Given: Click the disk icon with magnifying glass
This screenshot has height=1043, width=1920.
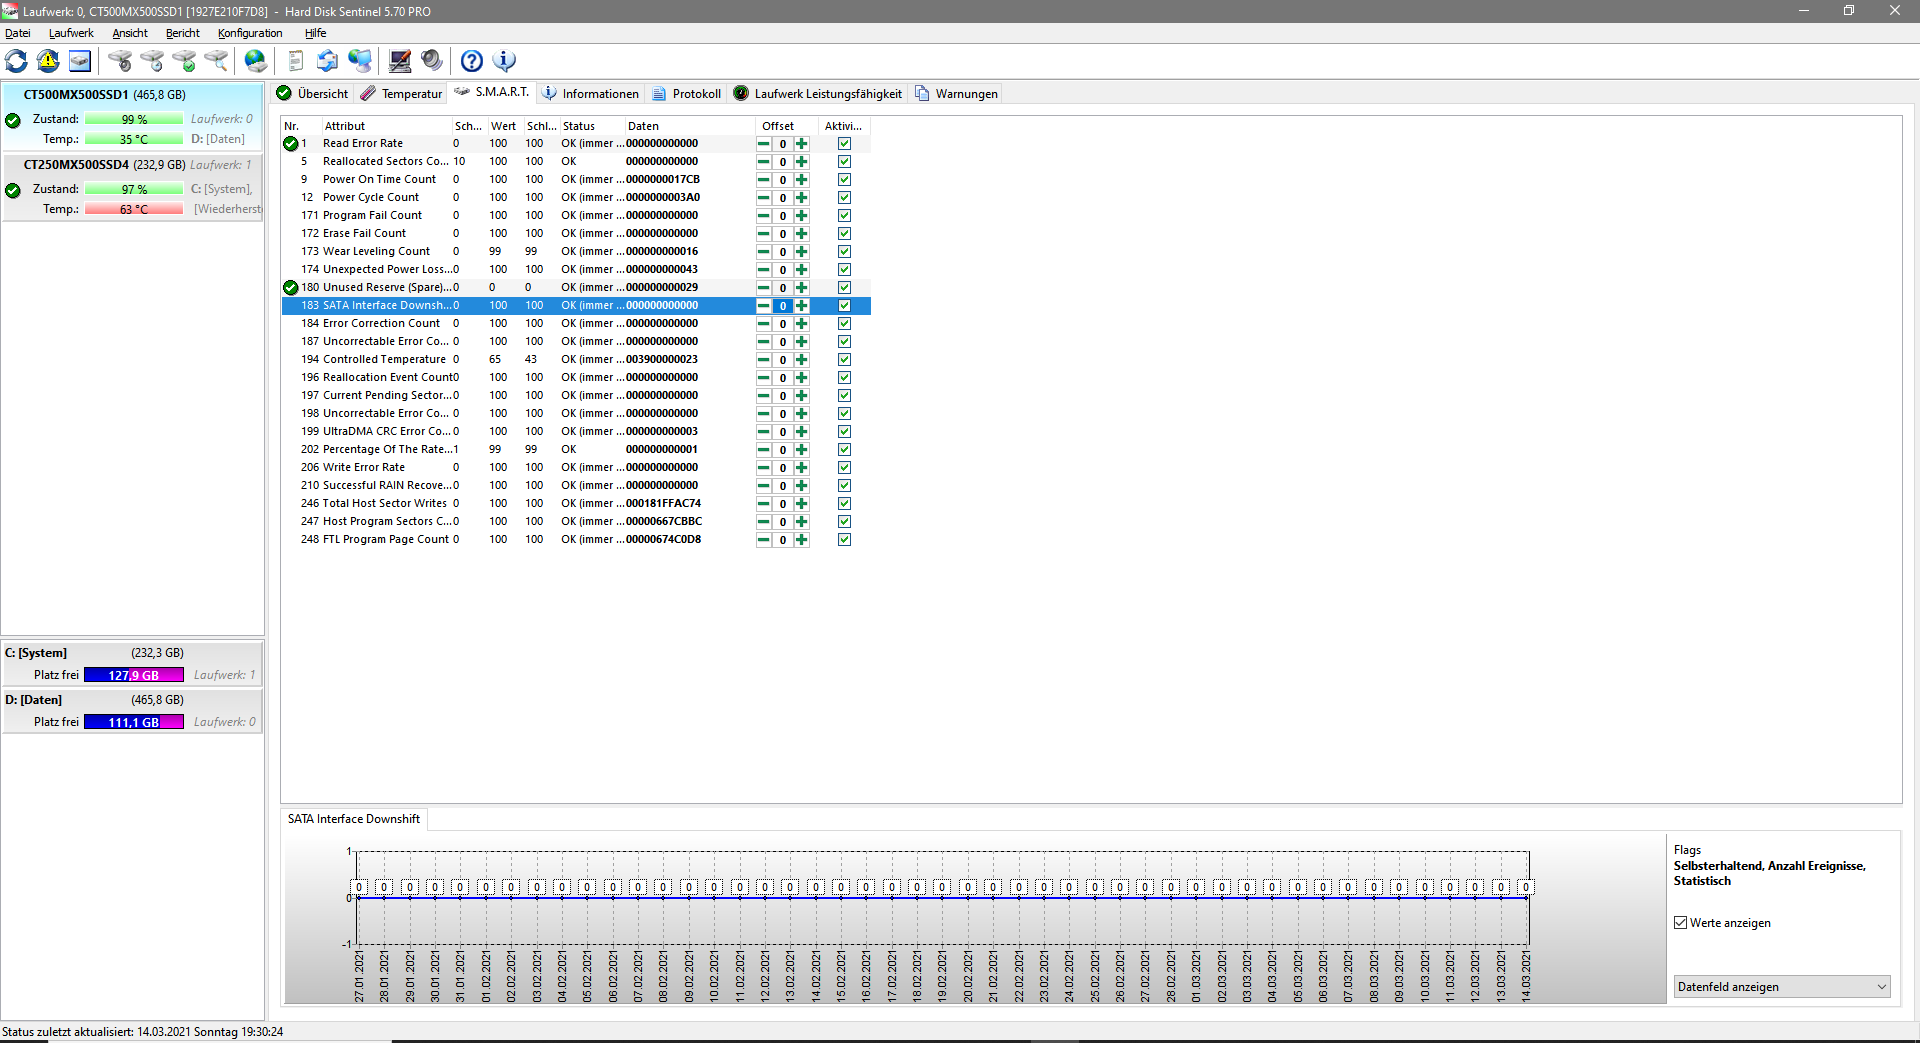Looking at the screenshot, I should (x=216, y=61).
